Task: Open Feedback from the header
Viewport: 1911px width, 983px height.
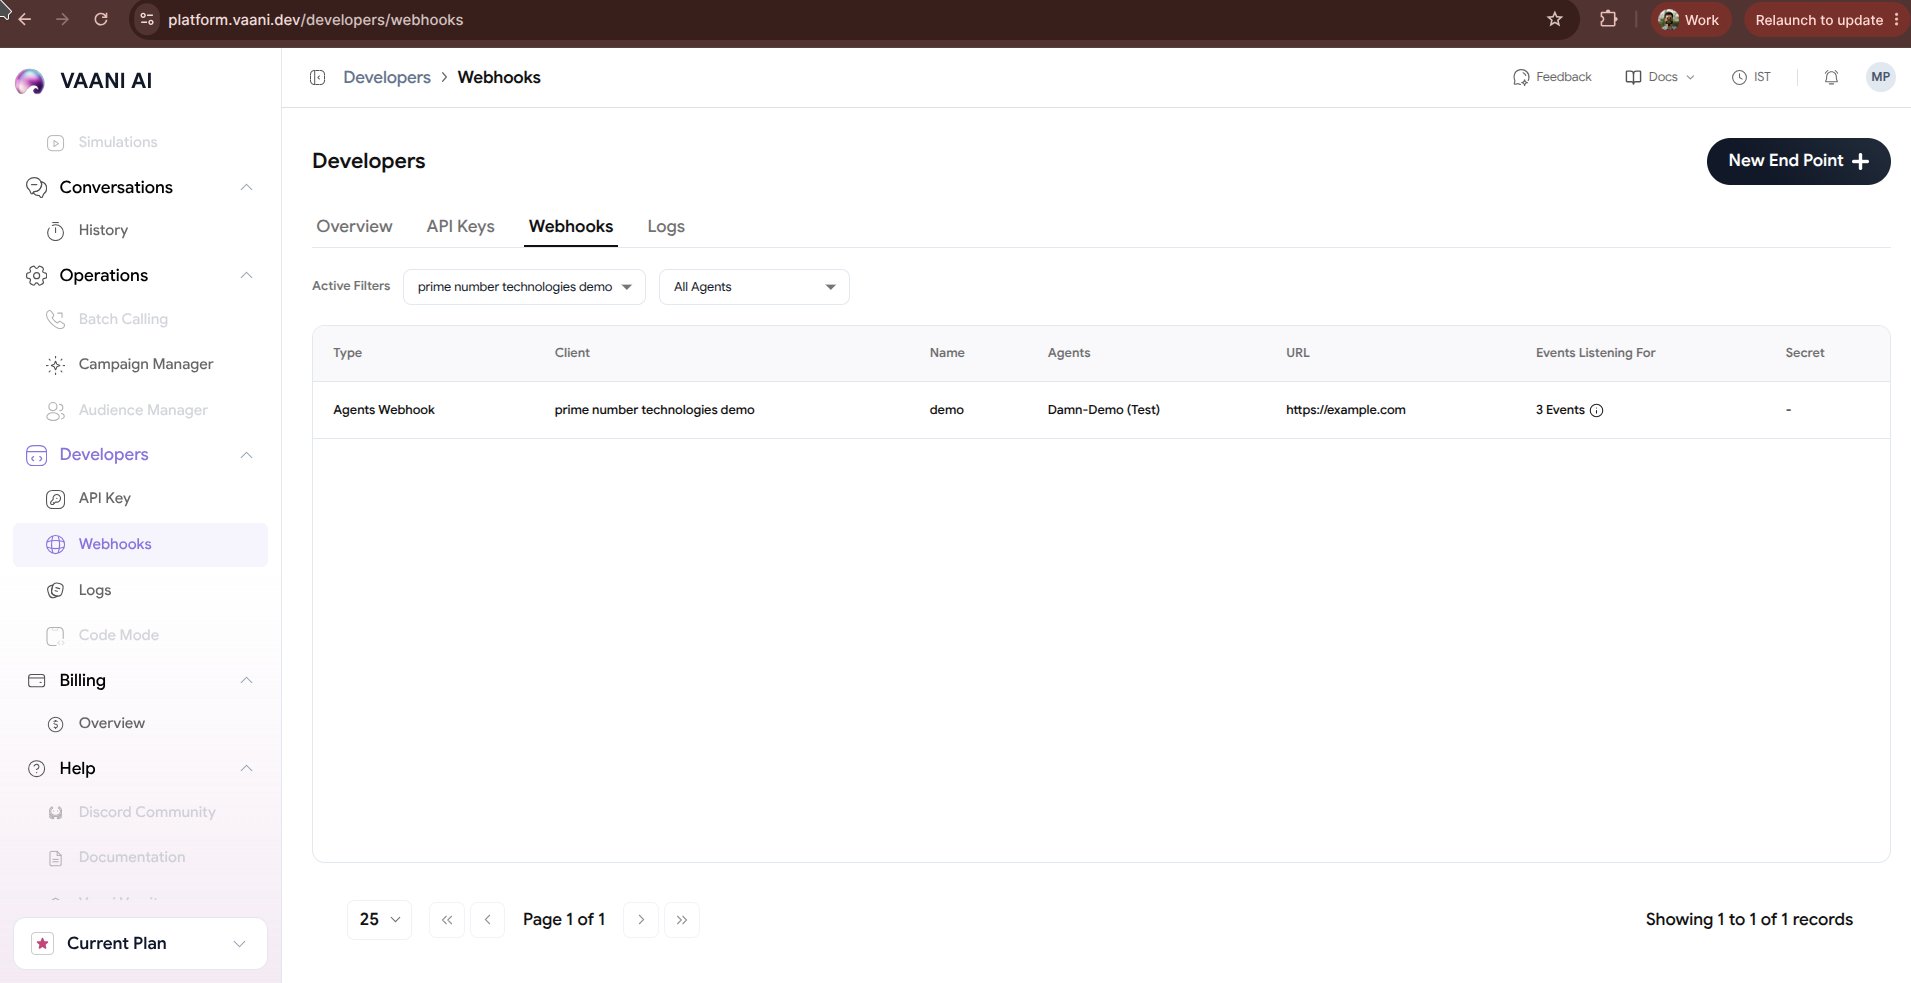Action: (1552, 77)
